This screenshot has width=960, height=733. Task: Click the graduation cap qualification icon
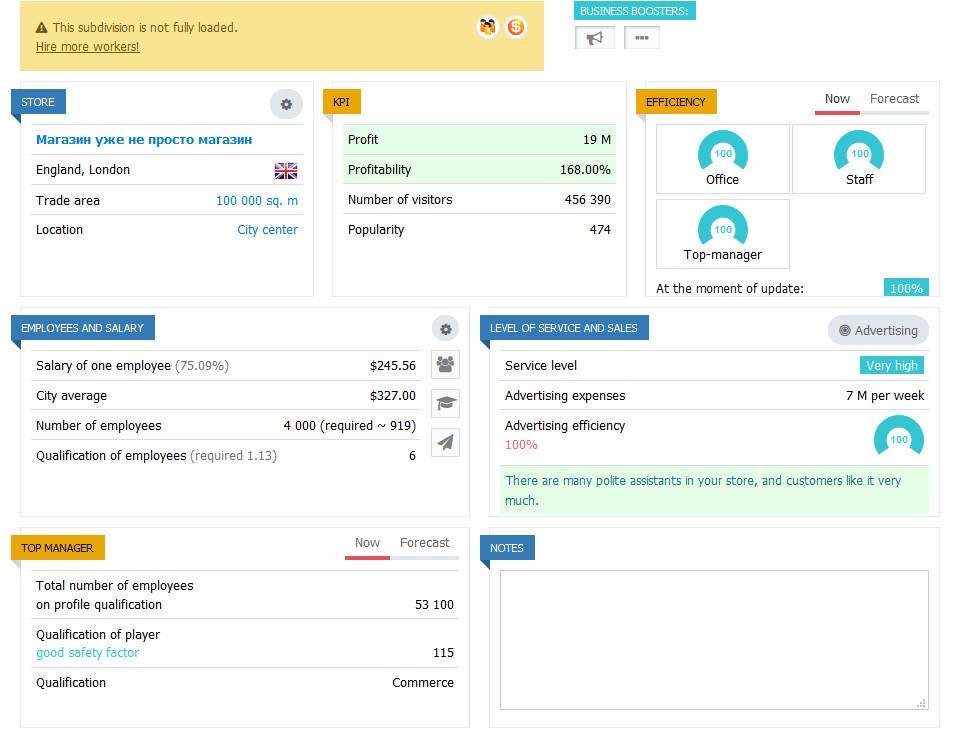pyautogui.click(x=445, y=403)
